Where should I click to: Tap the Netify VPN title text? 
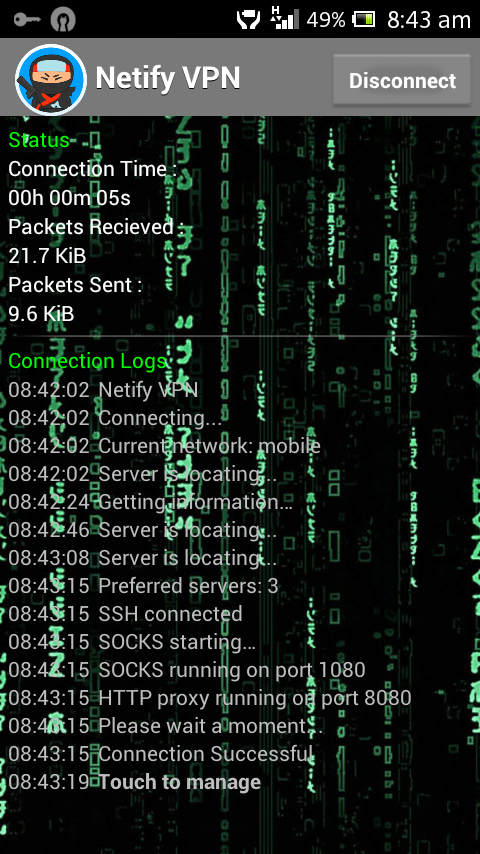click(168, 78)
